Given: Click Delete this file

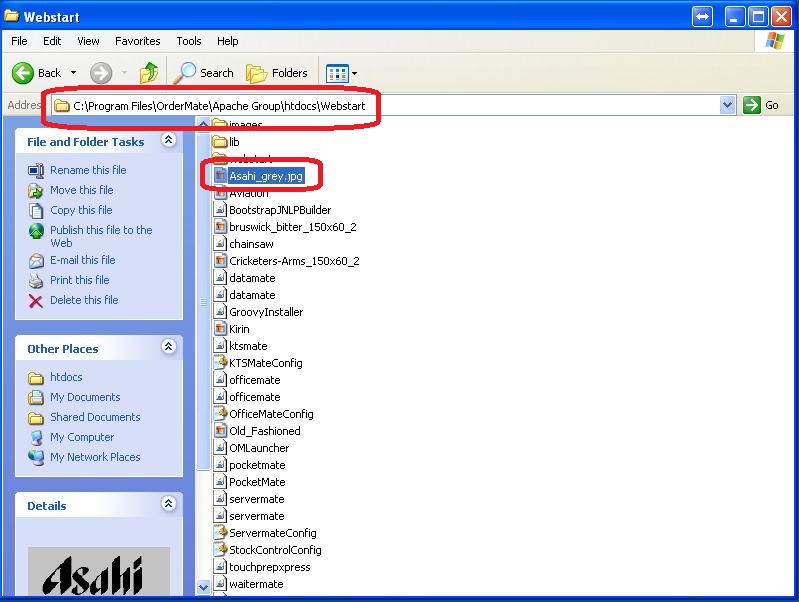Looking at the screenshot, I should point(84,300).
